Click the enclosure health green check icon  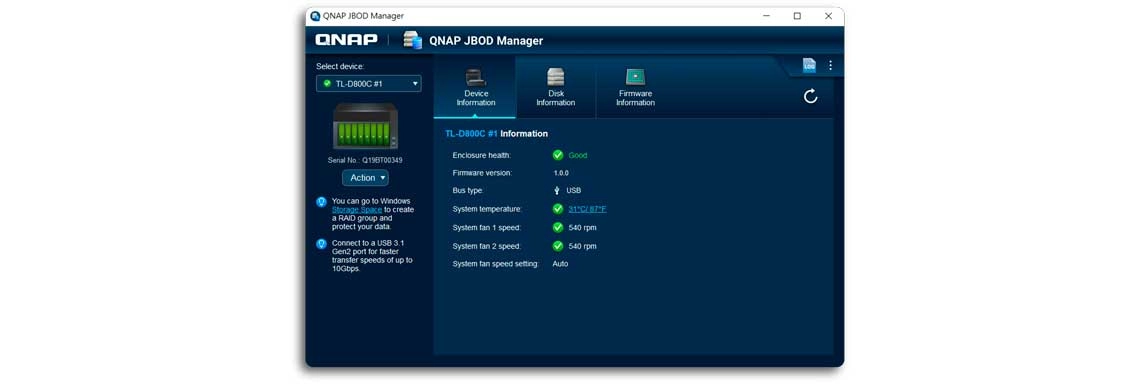(558, 155)
